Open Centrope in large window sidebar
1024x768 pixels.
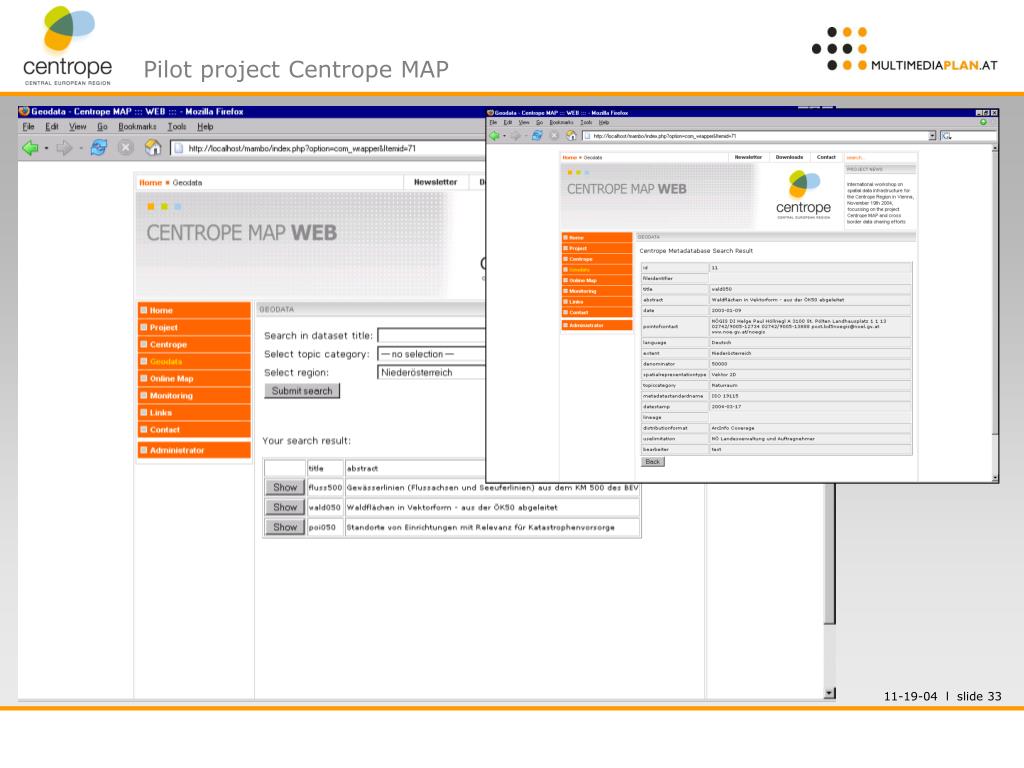click(194, 344)
